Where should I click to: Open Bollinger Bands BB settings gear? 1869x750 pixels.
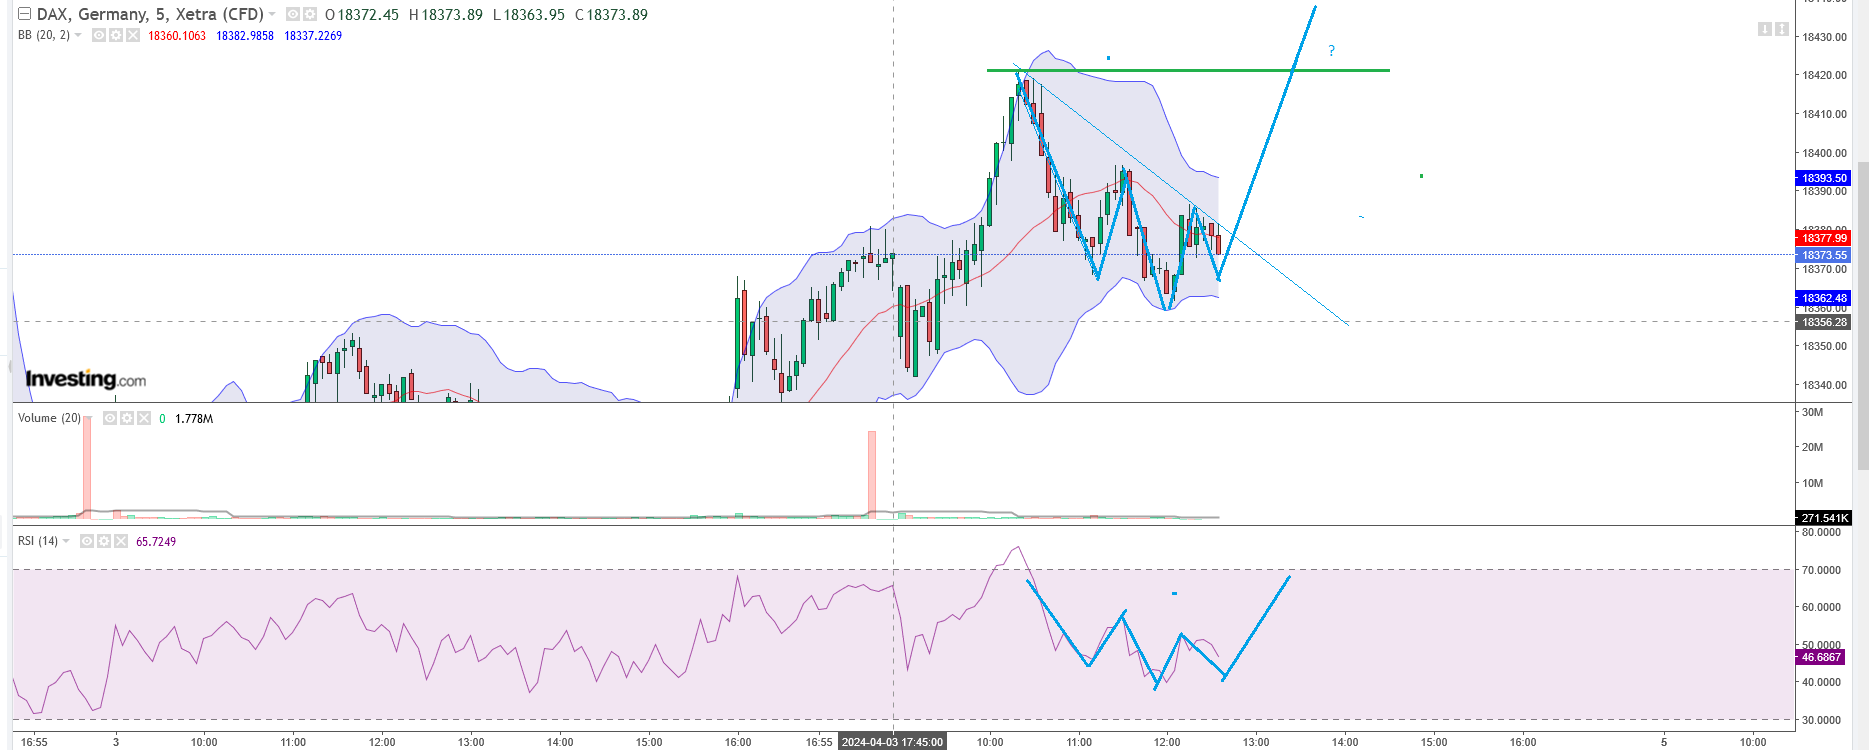point(116,35)
